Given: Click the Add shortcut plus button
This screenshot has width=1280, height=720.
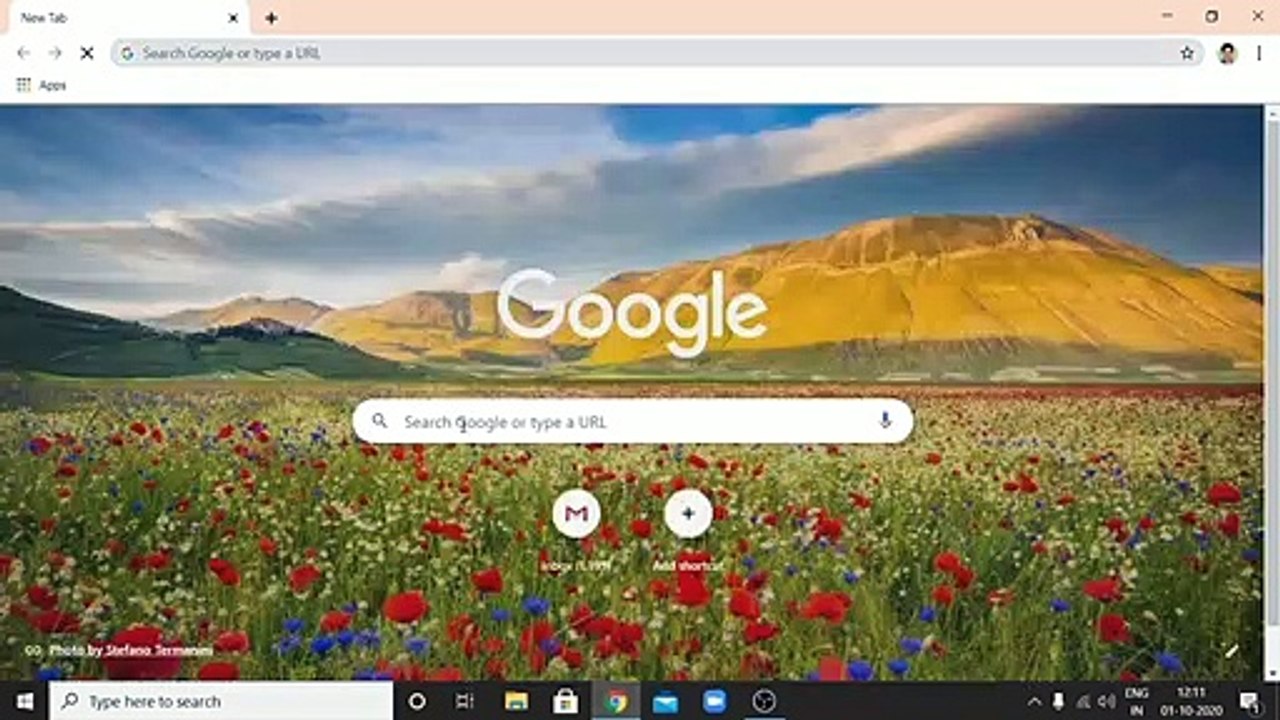Looking at the screenshot, I should pos(688,514).
